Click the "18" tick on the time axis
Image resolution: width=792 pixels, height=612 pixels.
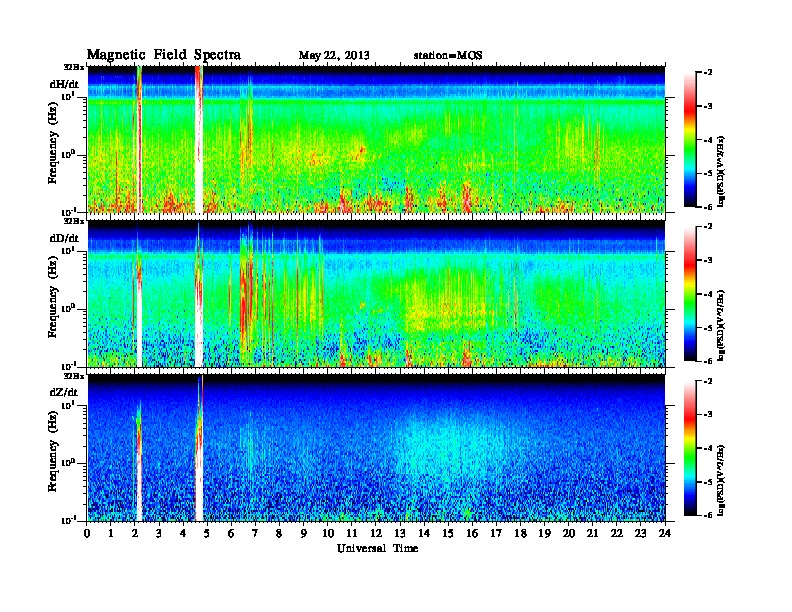(520, 534)
